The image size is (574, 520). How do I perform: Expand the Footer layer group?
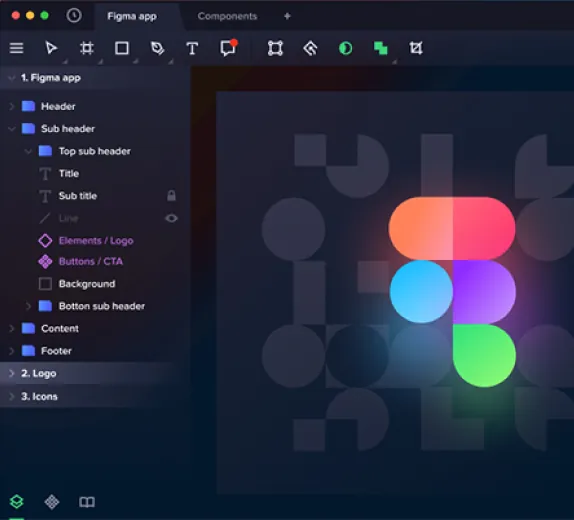pos(12,351)
